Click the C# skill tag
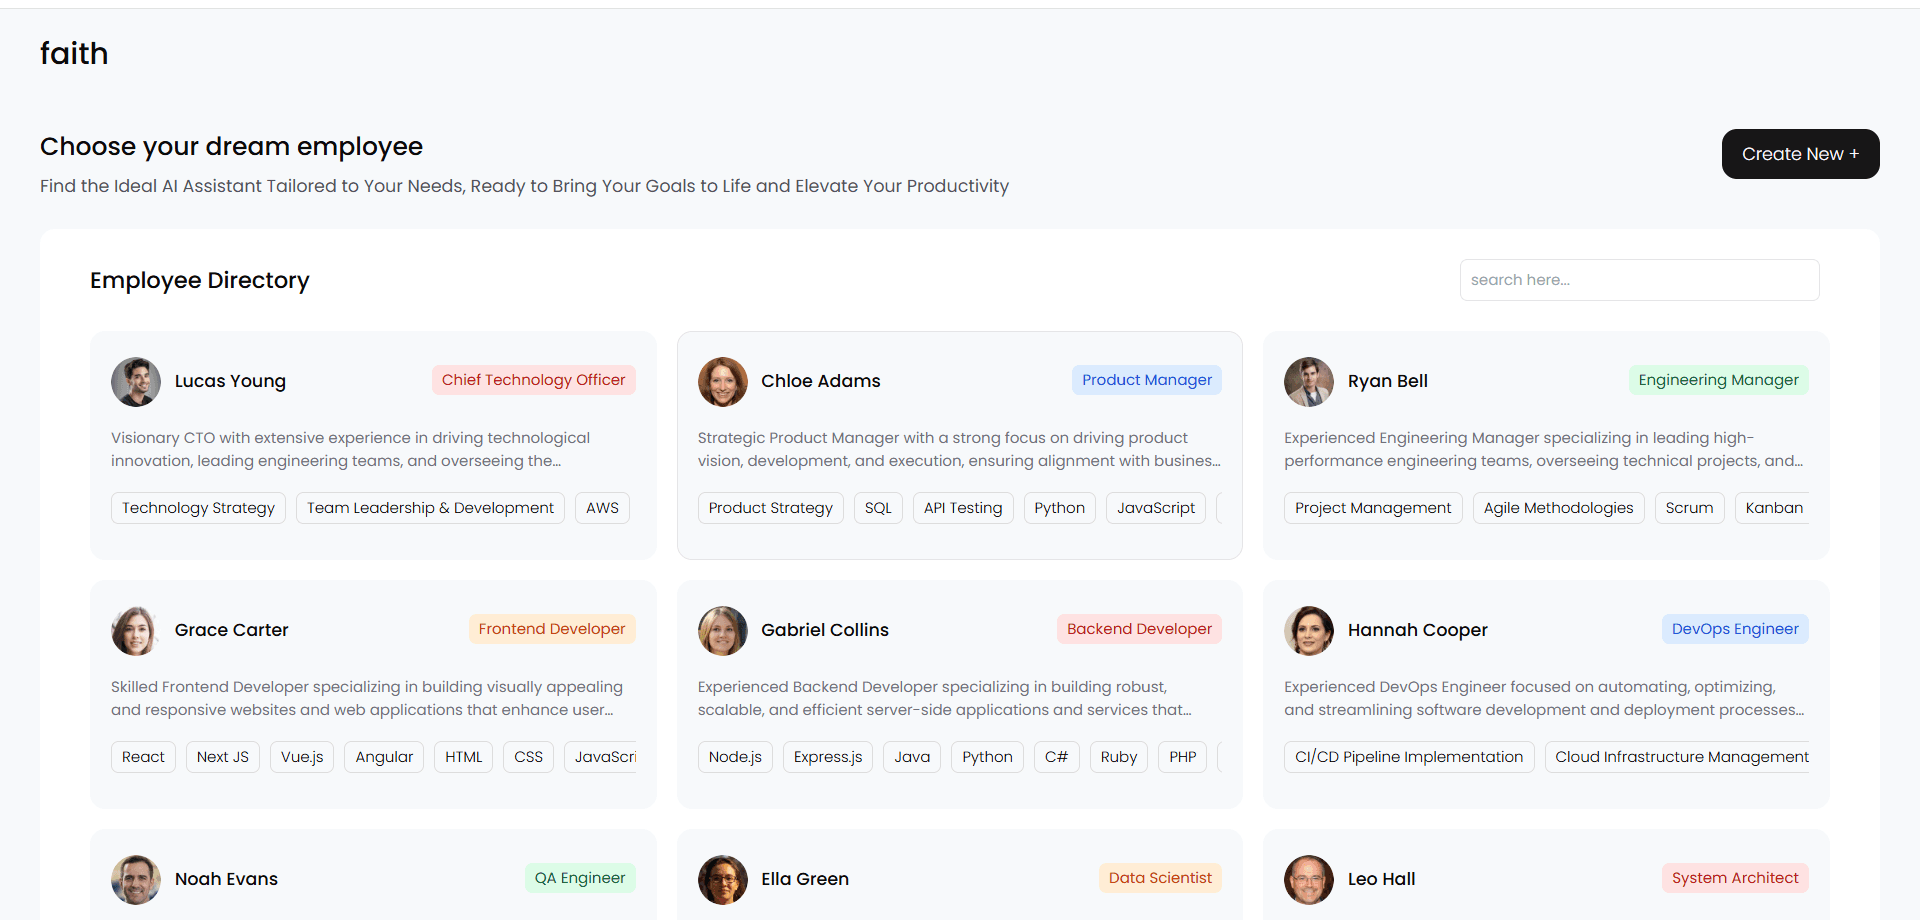This screenshot has width=1920, height=920. [1056, 757]
